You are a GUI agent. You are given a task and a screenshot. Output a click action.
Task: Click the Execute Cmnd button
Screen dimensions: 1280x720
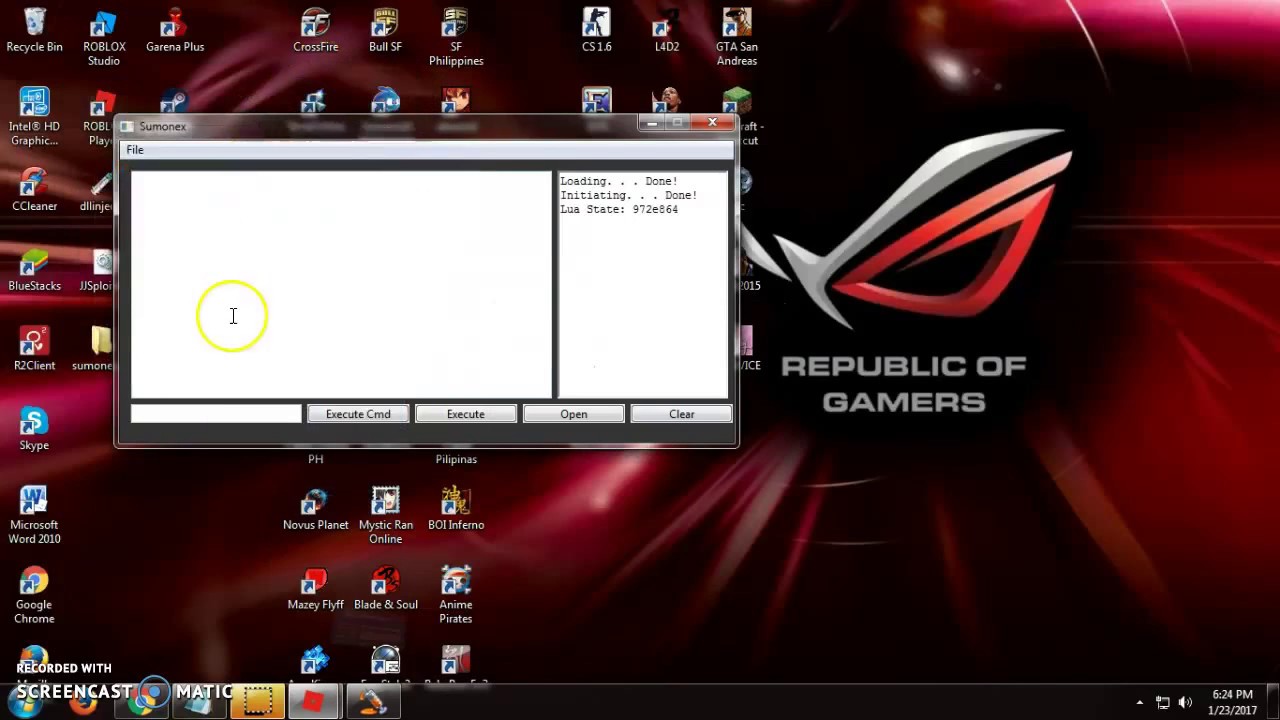(x=358, y=414)
